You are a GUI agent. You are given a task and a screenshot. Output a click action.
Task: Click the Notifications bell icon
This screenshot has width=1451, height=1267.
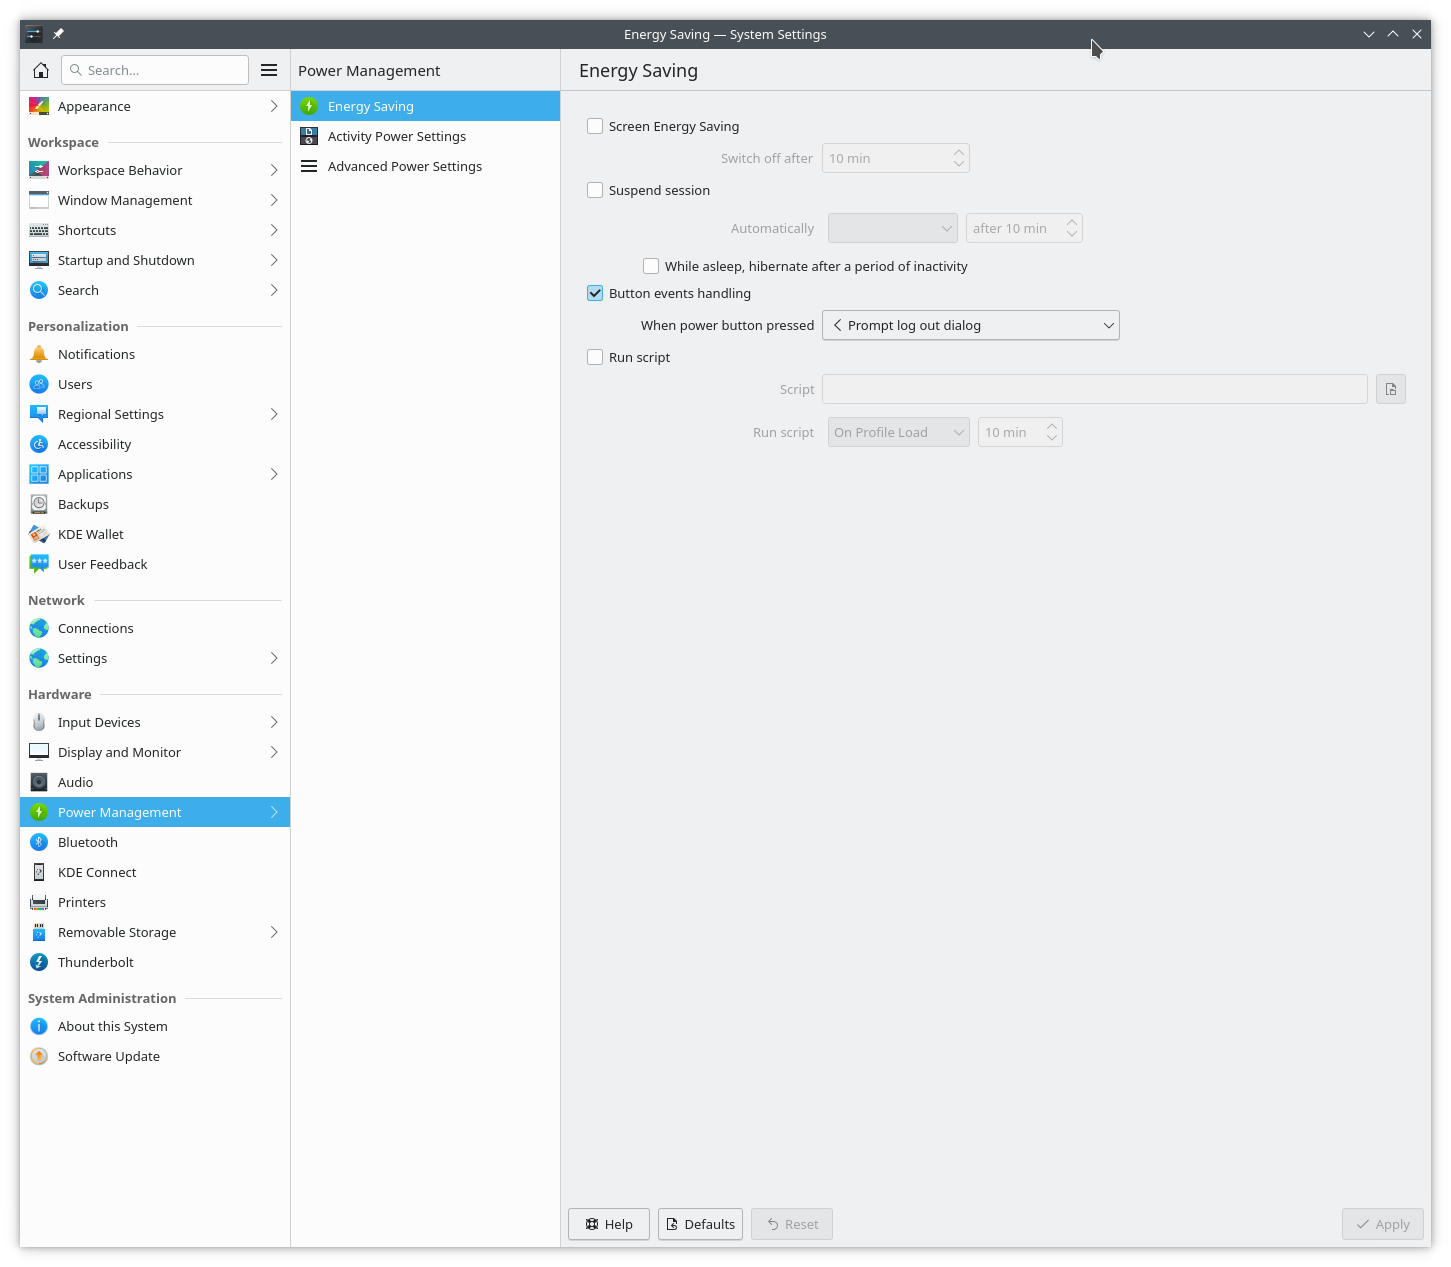click(39, 354)
